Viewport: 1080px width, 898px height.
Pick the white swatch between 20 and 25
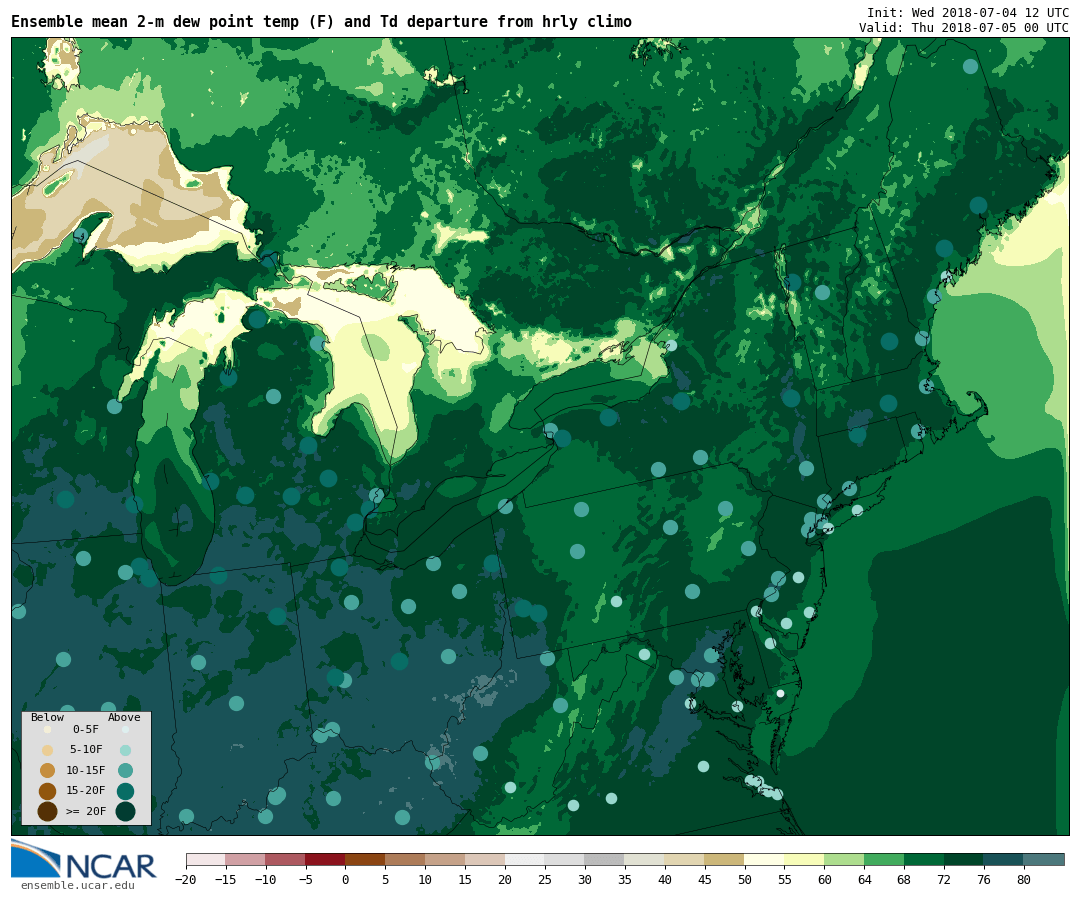526,859
